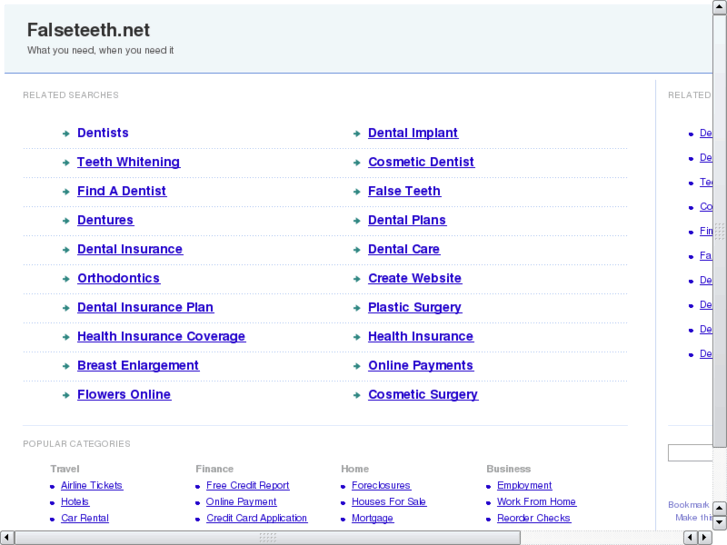The height and width of the screenshot is (545, 727).
Task: Open the Car Rental link
Action: coord(85,518)
